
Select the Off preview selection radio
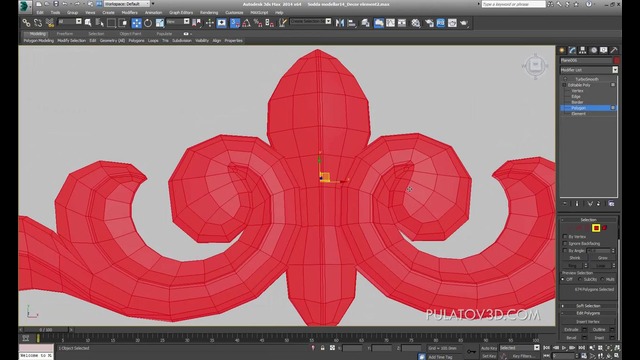(x=563, y=280)
